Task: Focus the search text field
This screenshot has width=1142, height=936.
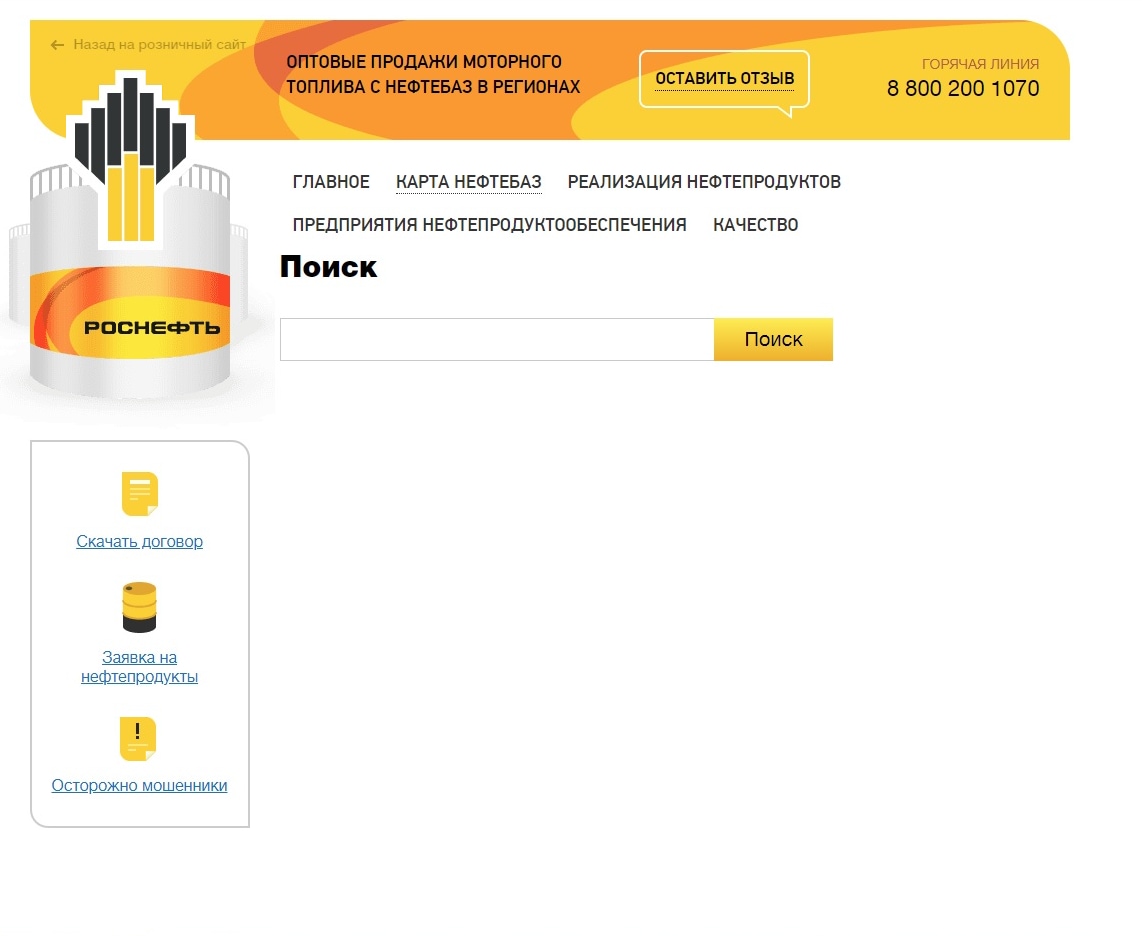Action: [x=497, y=339]
